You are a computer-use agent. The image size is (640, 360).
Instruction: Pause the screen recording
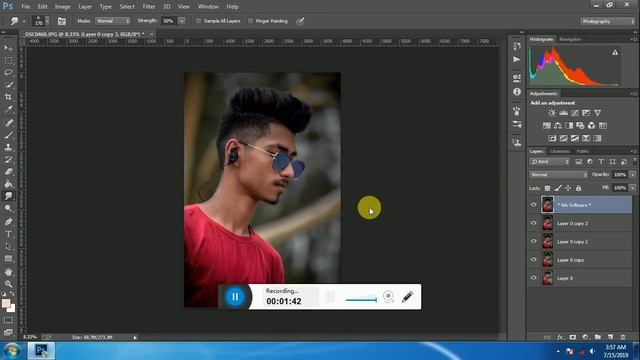[235, 297]
